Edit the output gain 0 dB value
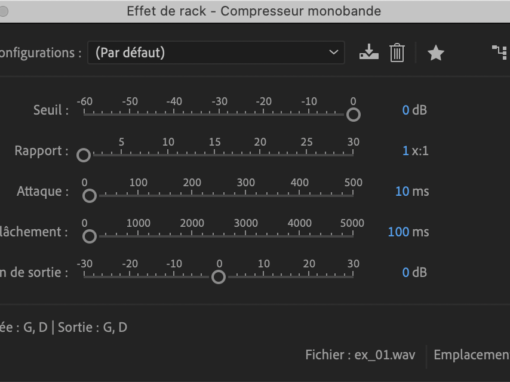Image resolution: width=510 pixels, height=382 pixels. [406, 273]
